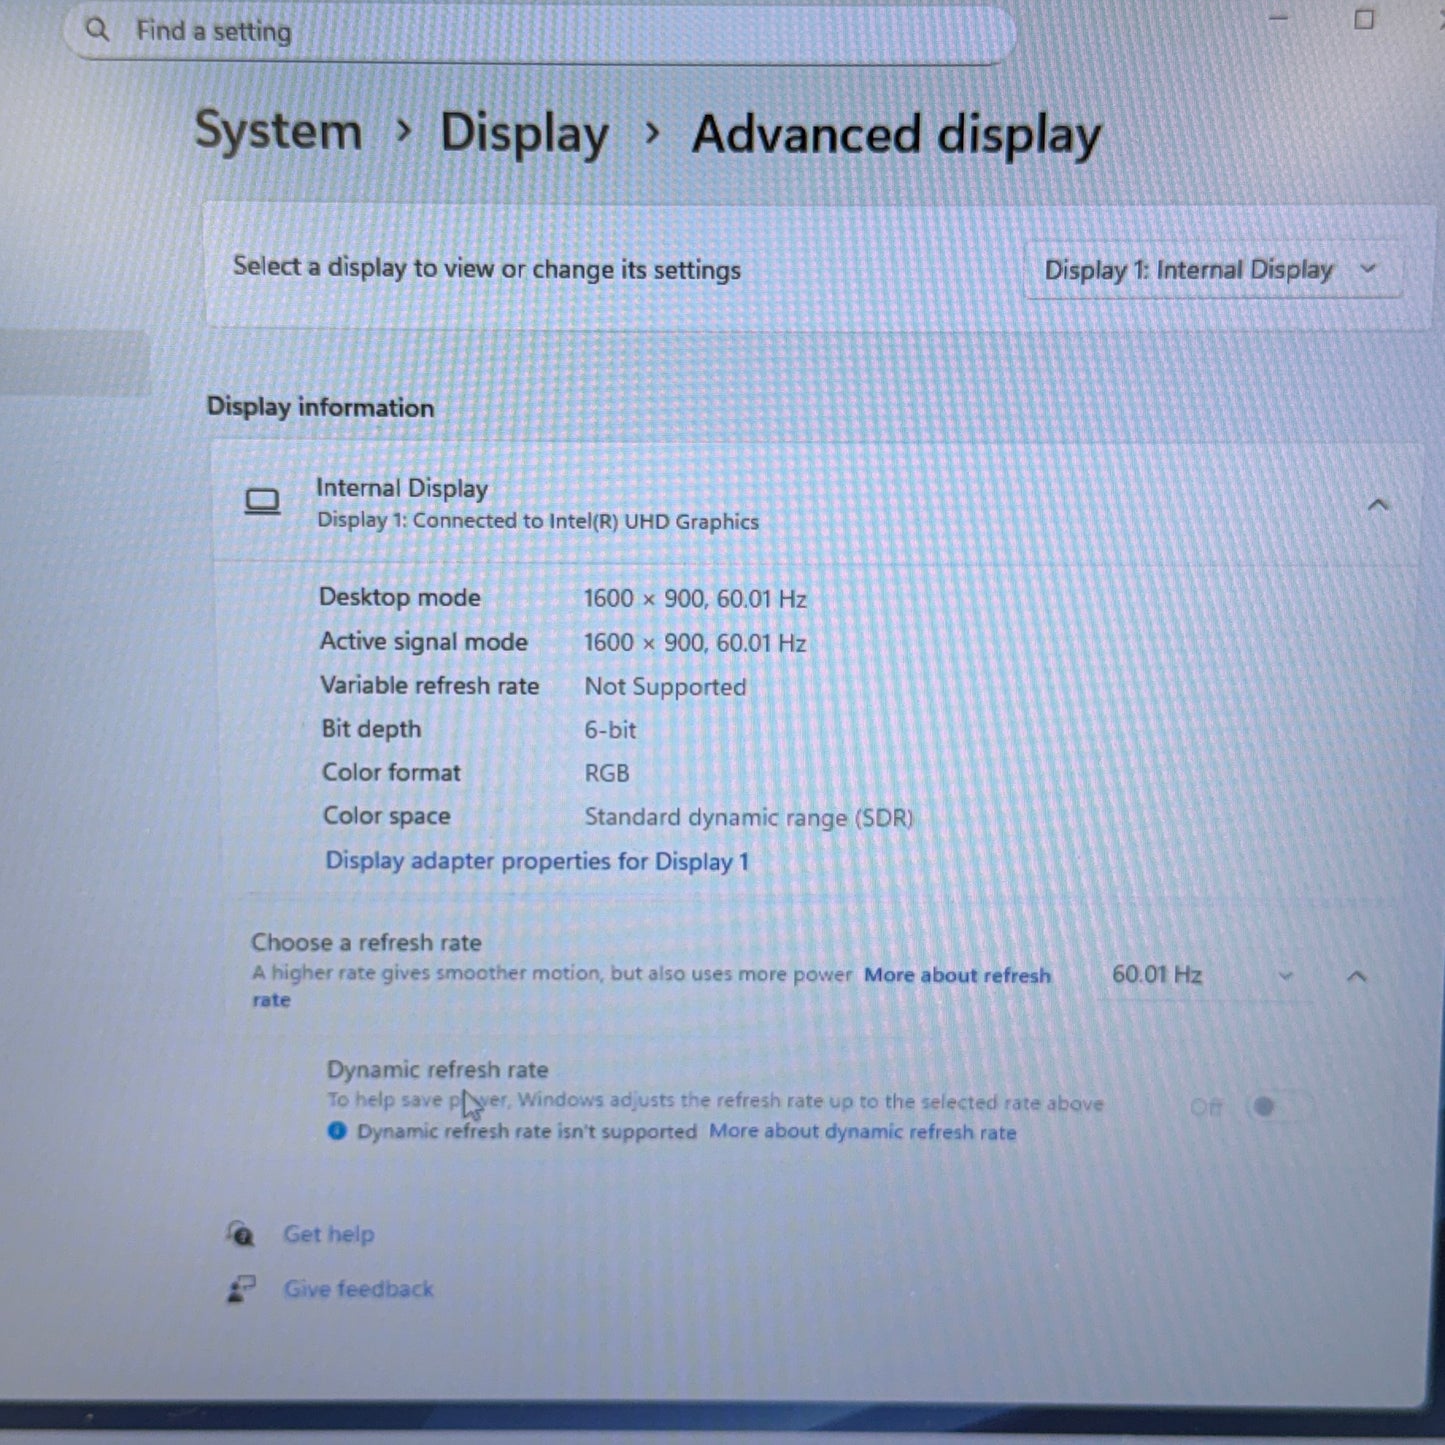
Task: Click the Get help link
Action: tap(329, 1234)
